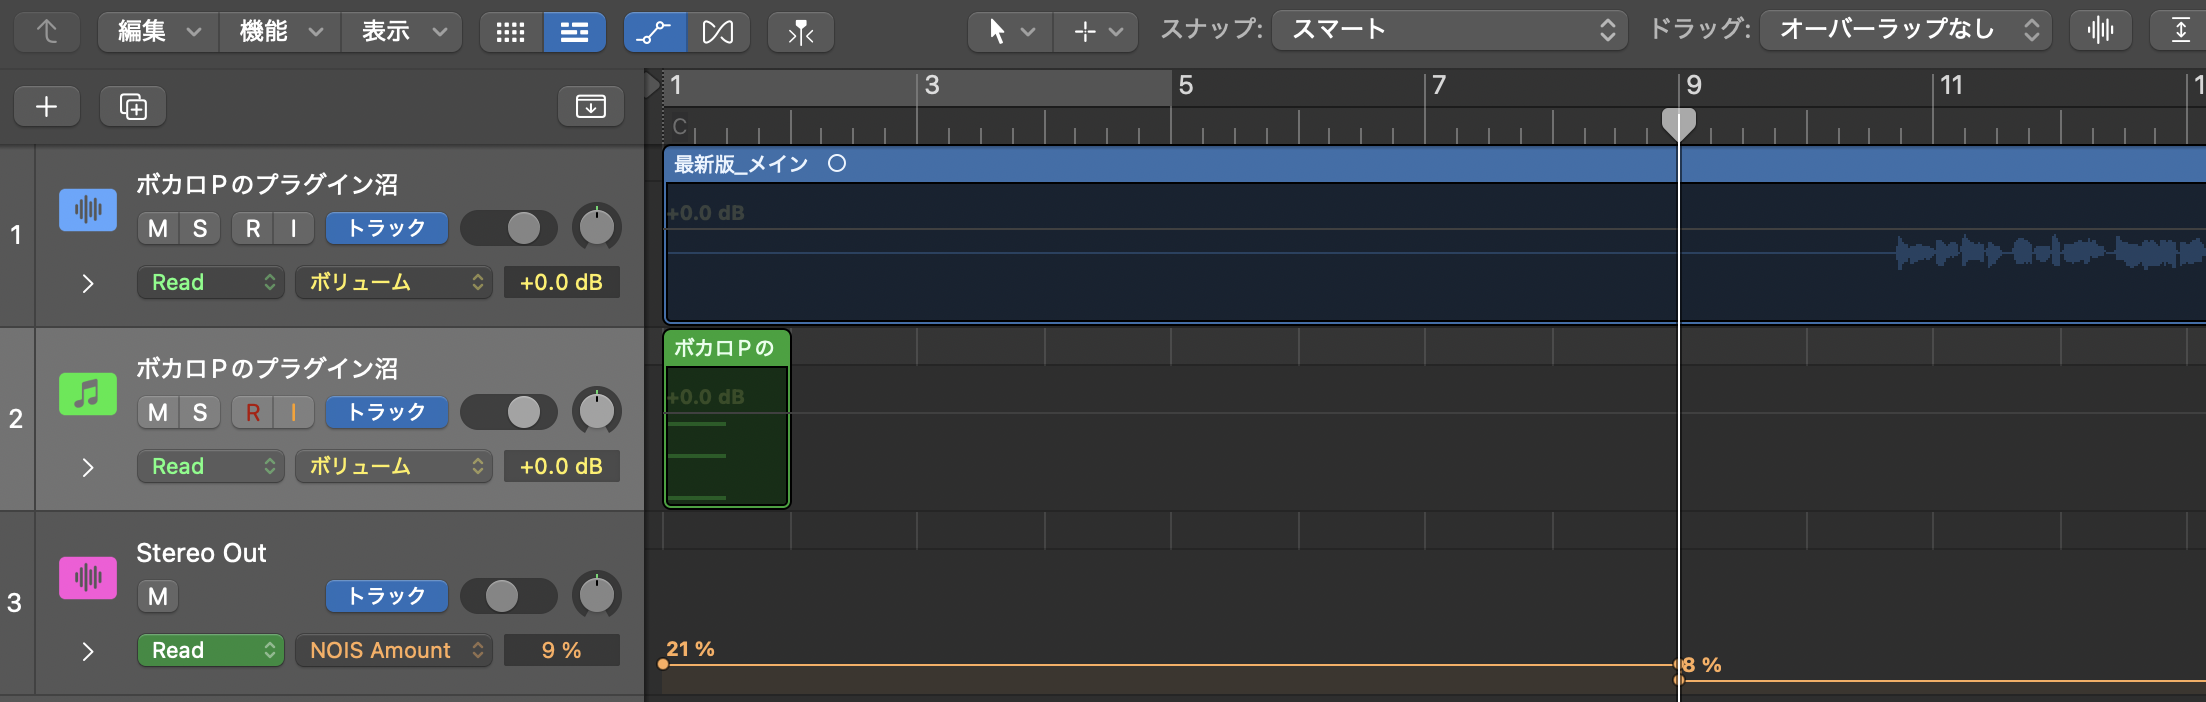Toggle input monitoring I on track 1
The width and height of the screenshot is (2206, 702).
tap(294, 228)
